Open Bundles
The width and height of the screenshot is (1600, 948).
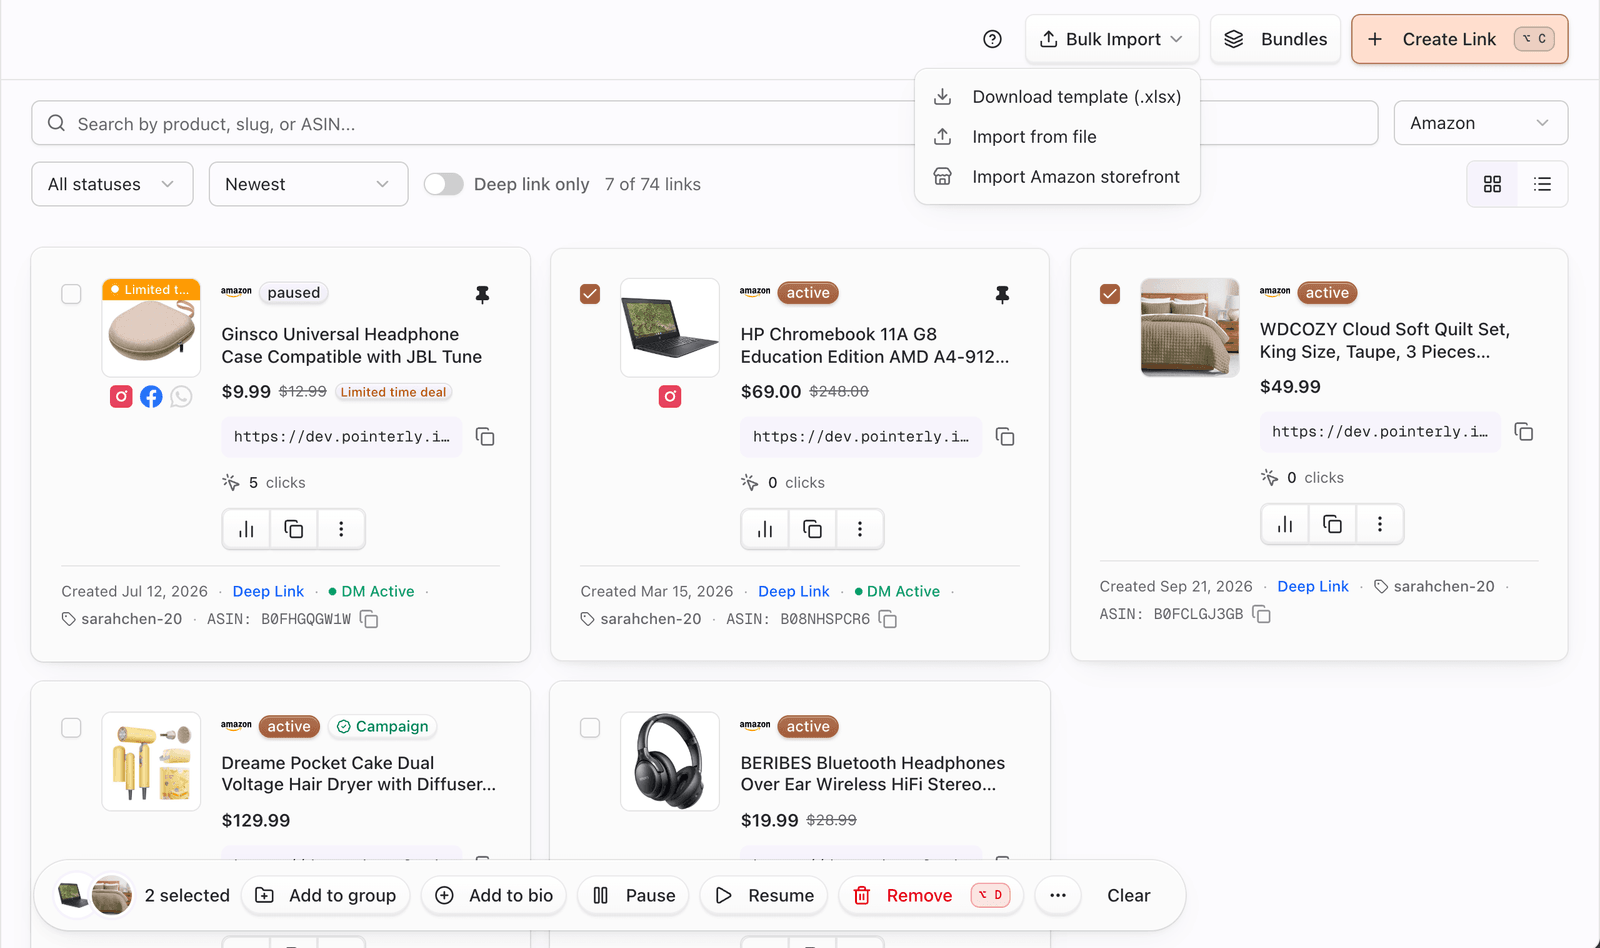coord(1275,39)
